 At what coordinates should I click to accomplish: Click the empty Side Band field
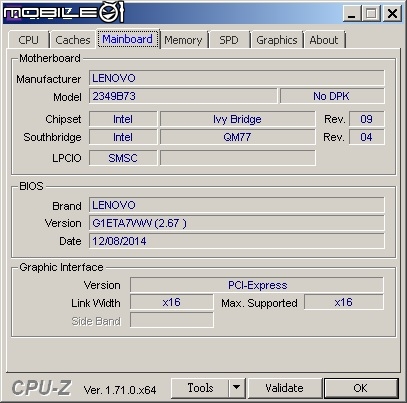coord(171,320)
